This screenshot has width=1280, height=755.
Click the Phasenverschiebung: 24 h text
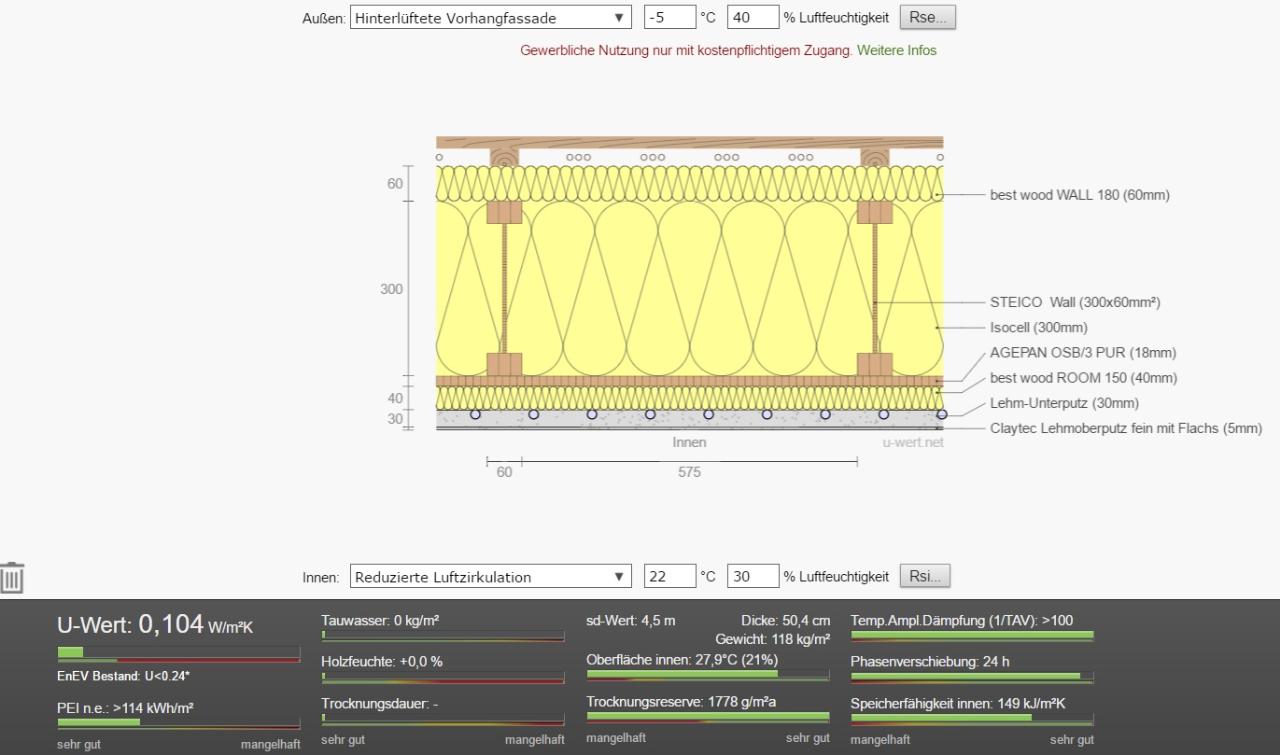tap(930, 662)
